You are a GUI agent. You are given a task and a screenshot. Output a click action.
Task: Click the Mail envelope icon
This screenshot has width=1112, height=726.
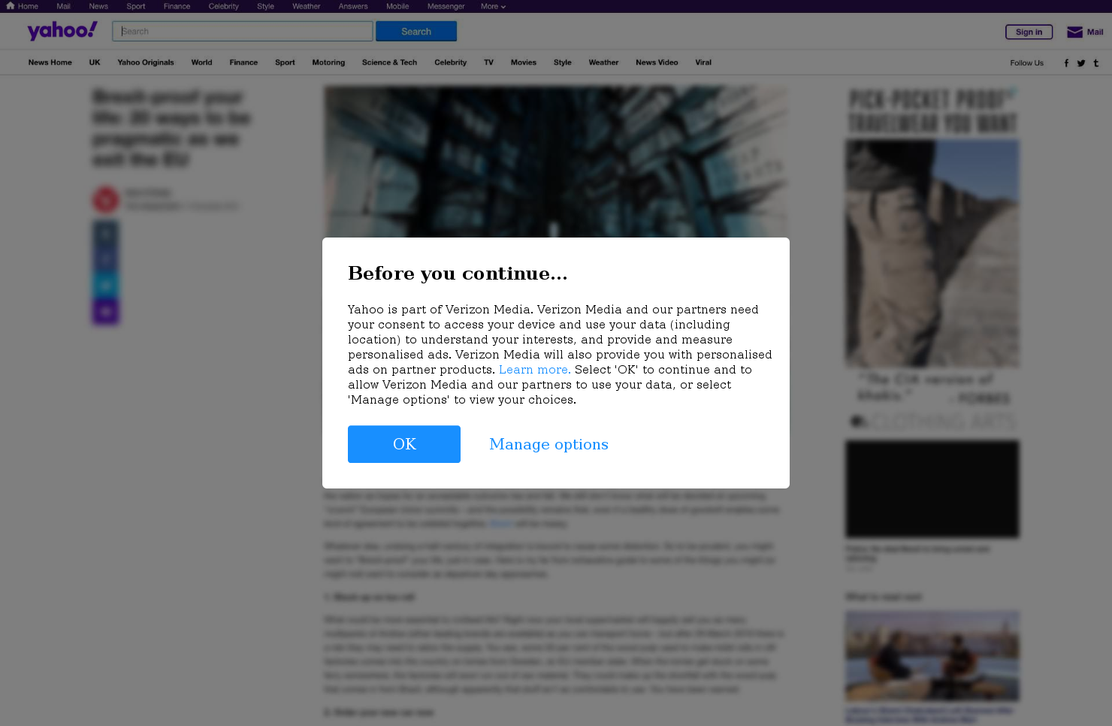[1074, 32]
